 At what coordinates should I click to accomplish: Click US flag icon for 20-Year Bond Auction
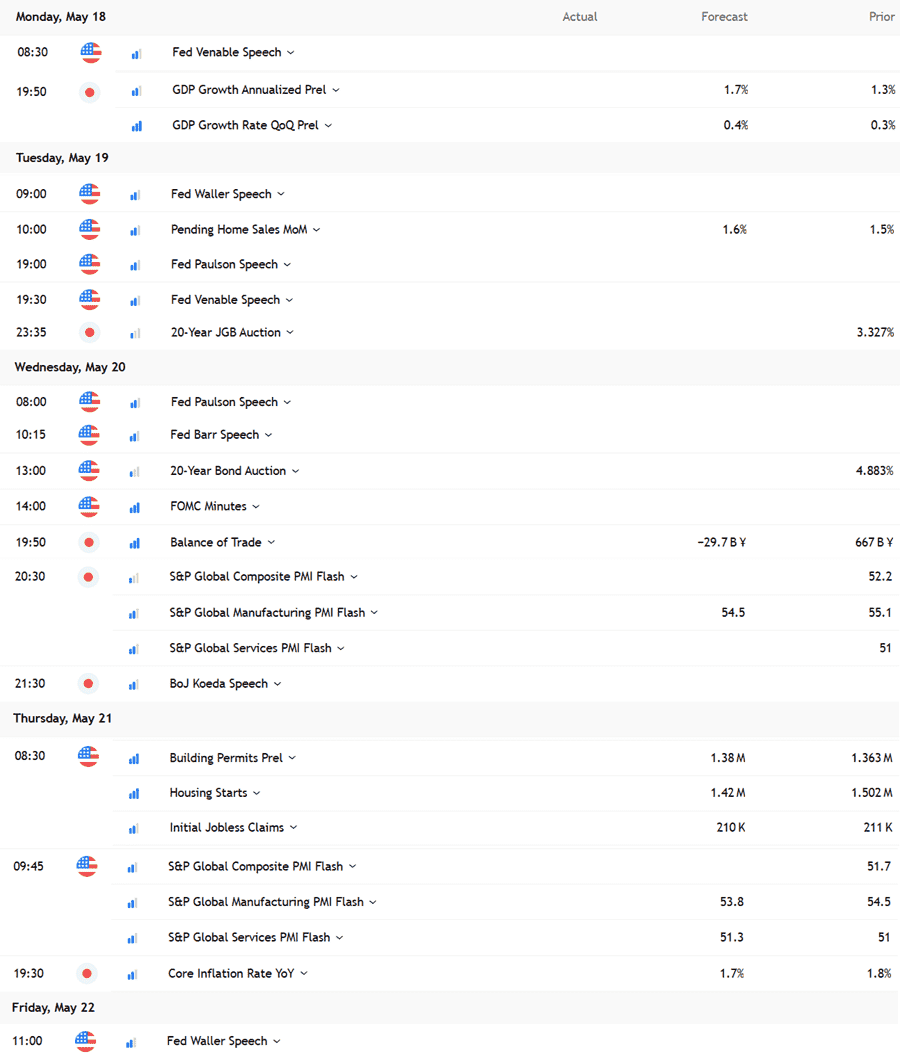click(88, 471)
